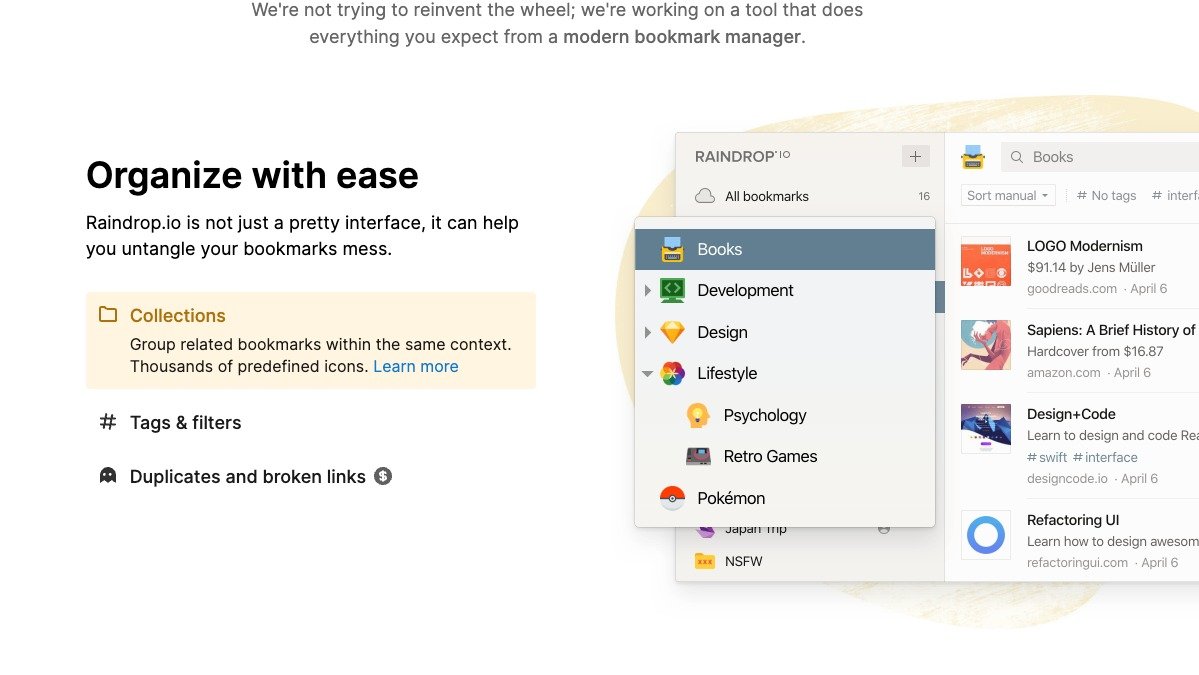This screenshot has height=675, width=1199.
Task: Click the 'amazon.com' source text
Action: pyautogui.click(x=1064, y=372)
